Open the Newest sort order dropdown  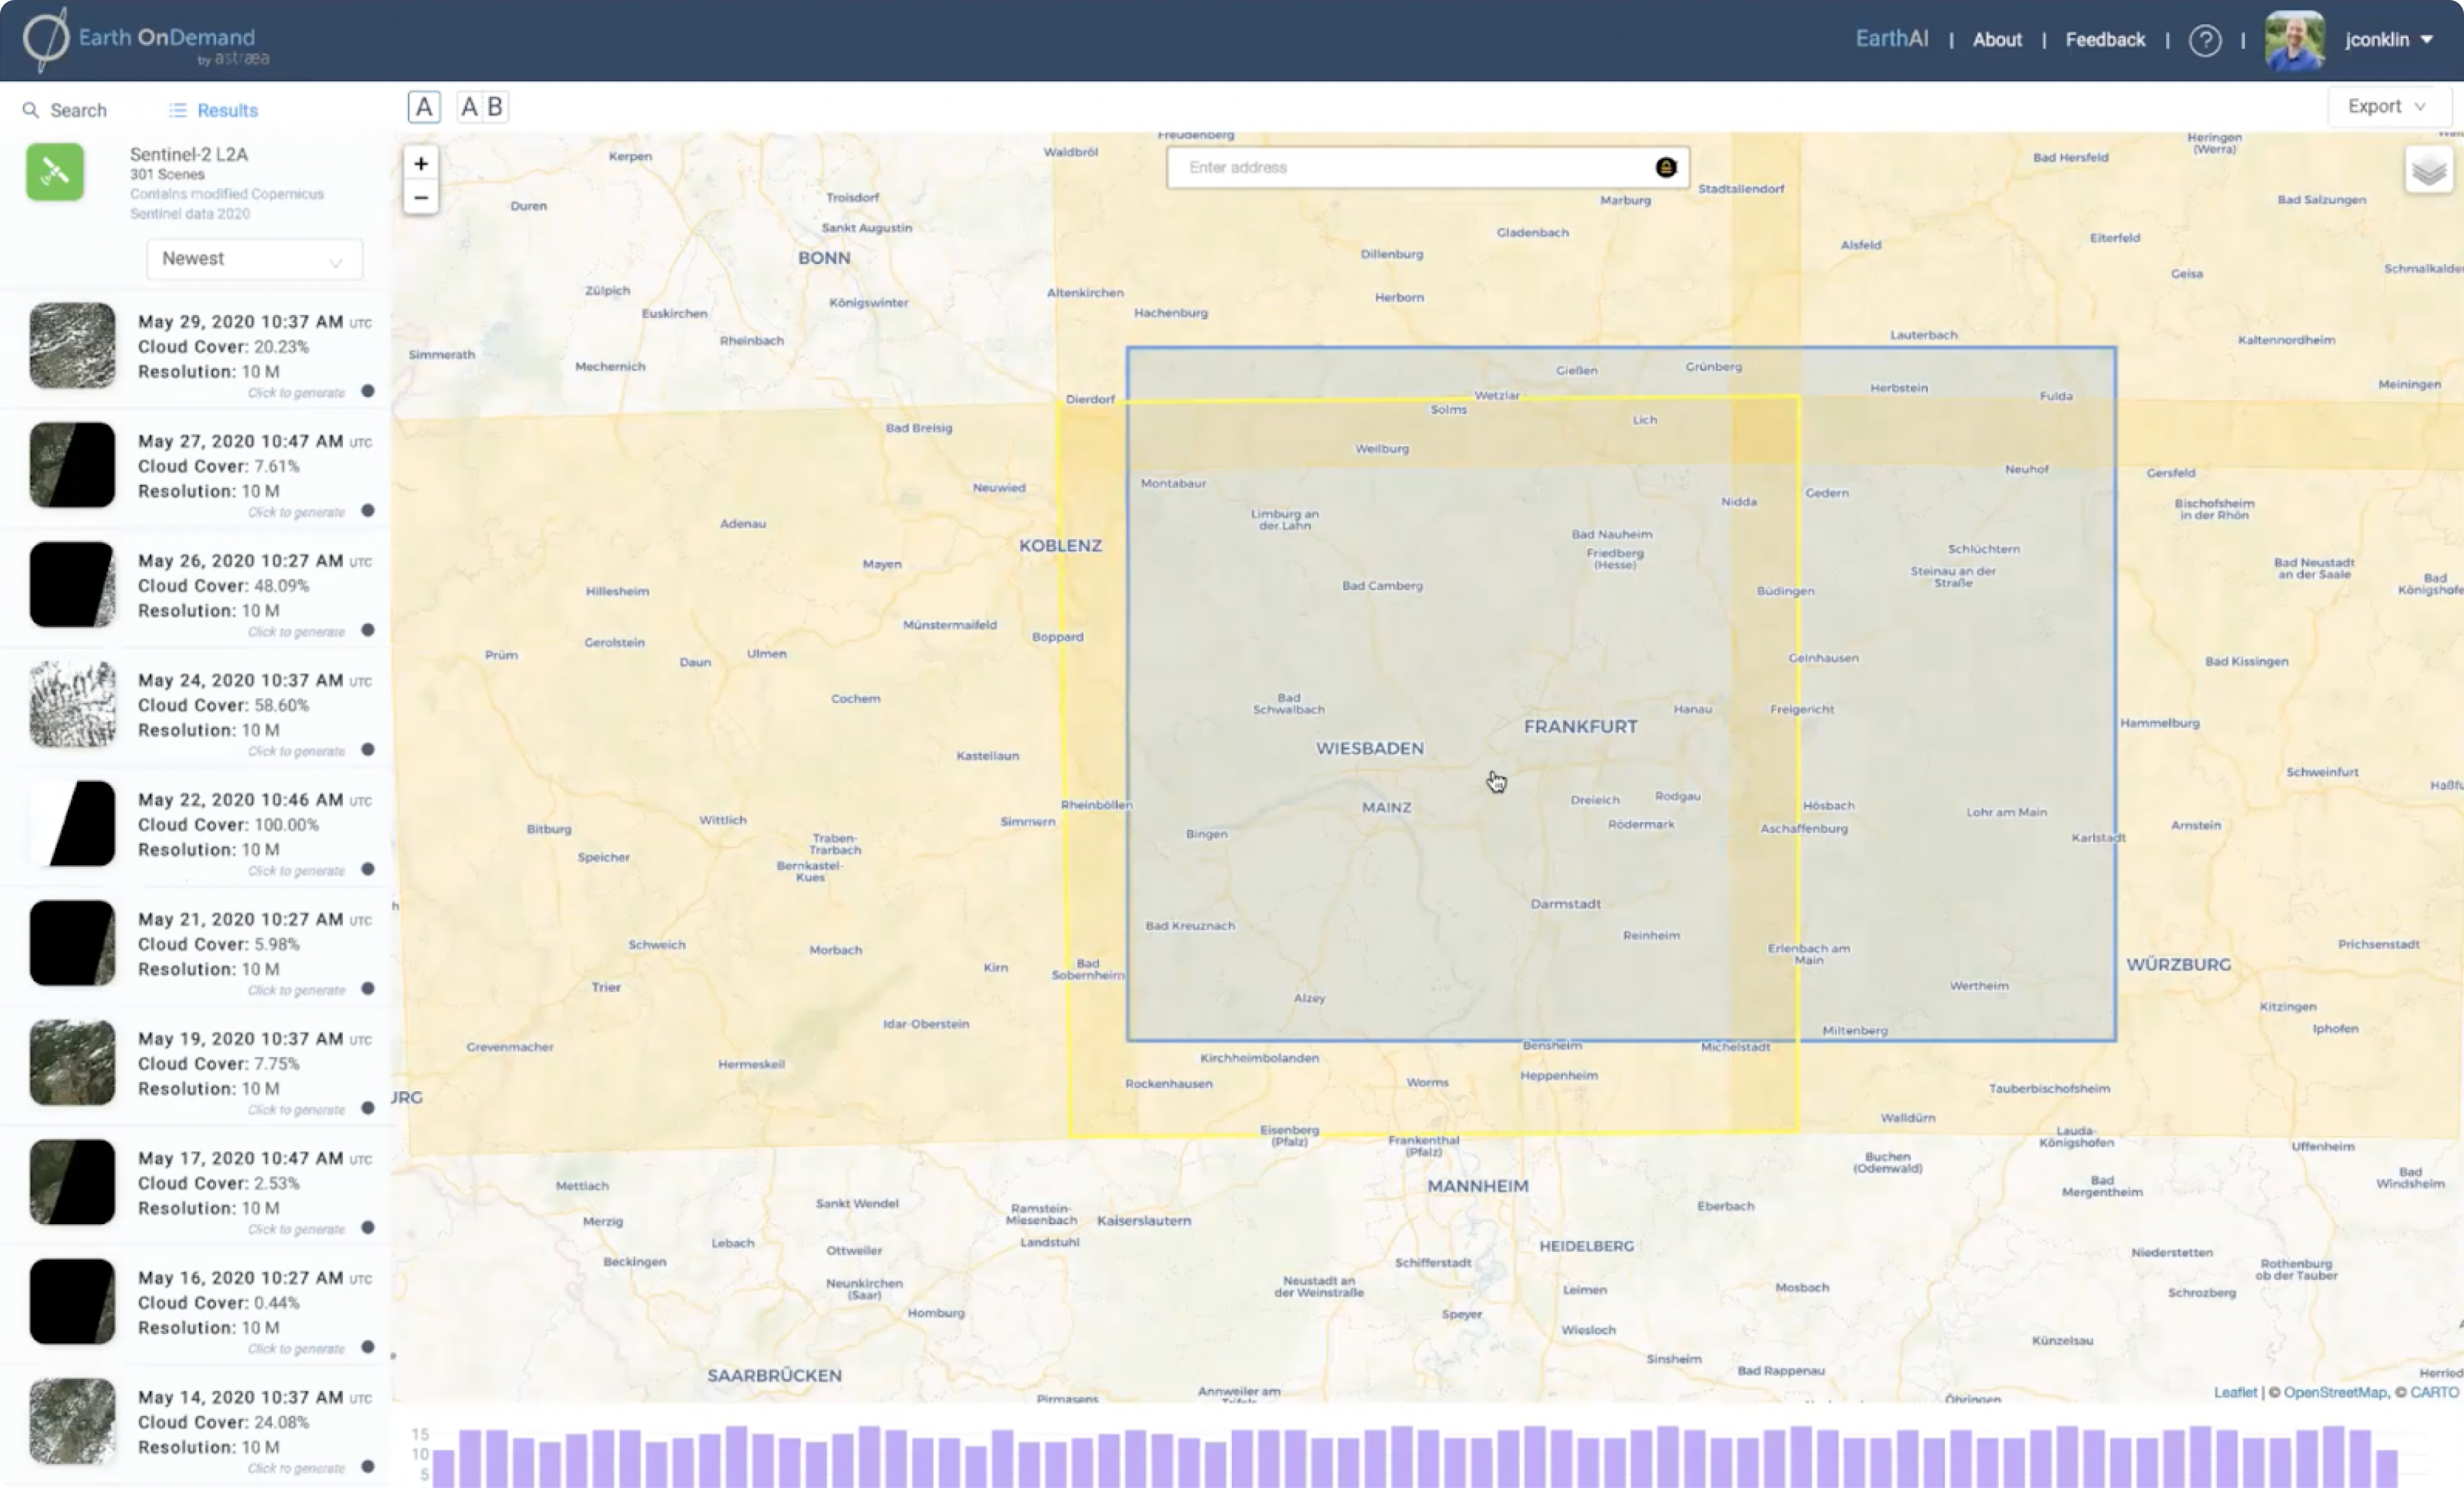pos(253,258)
